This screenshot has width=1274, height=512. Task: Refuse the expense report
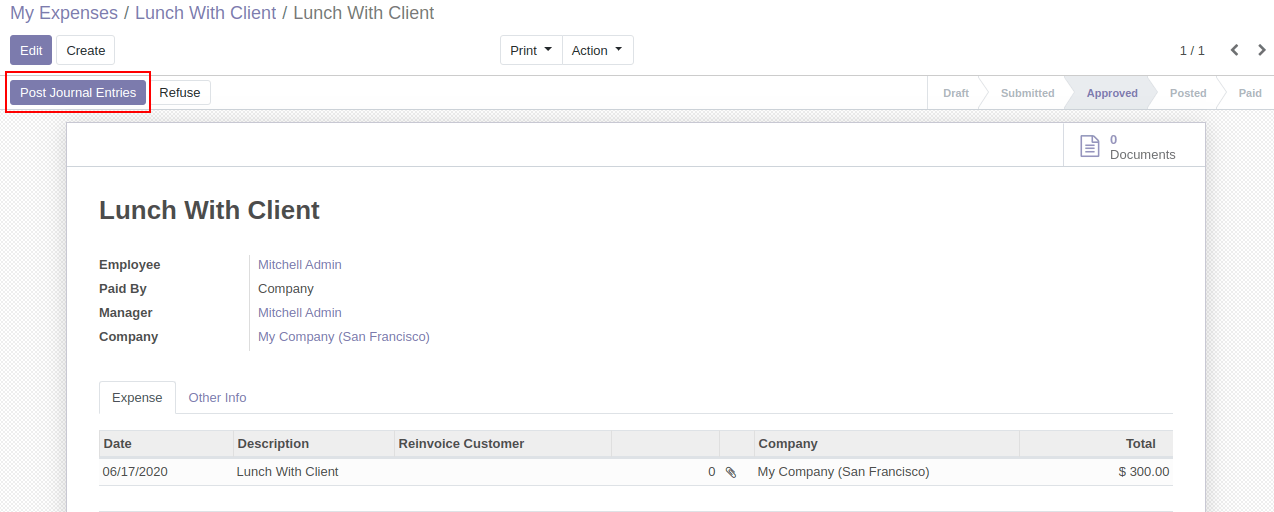[x=180, y=92]
